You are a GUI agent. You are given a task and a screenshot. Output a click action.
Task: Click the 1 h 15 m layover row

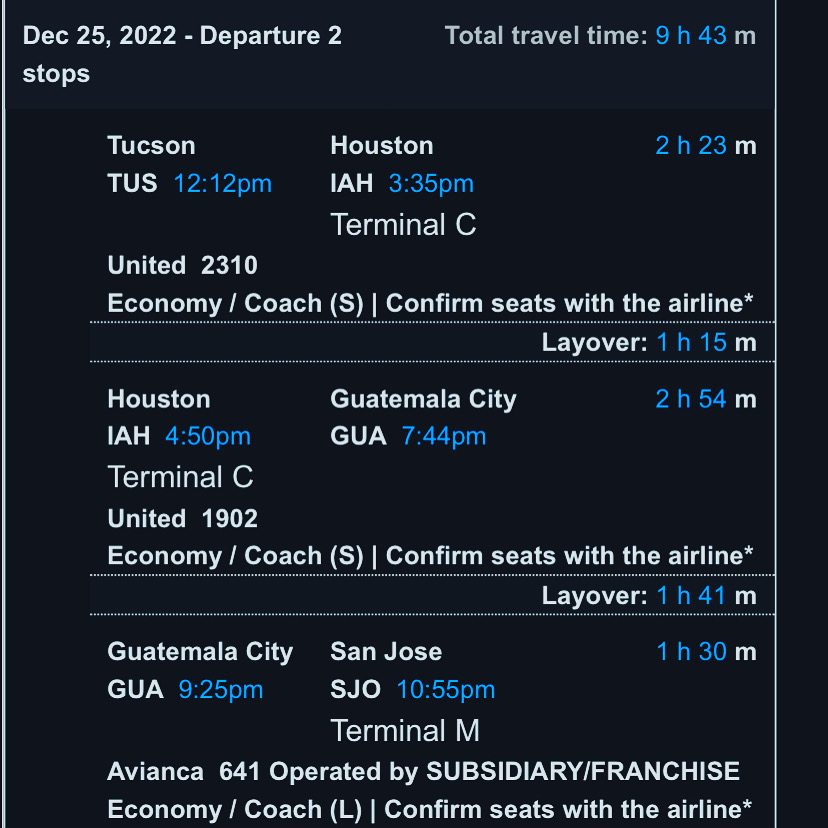coord(649,343)
